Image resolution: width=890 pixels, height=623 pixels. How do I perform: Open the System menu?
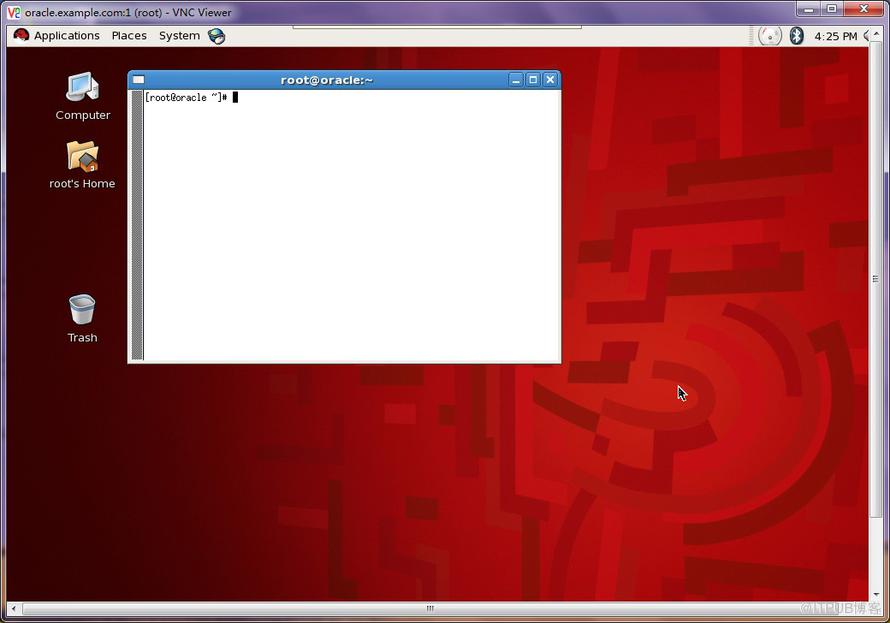point(179,36)
